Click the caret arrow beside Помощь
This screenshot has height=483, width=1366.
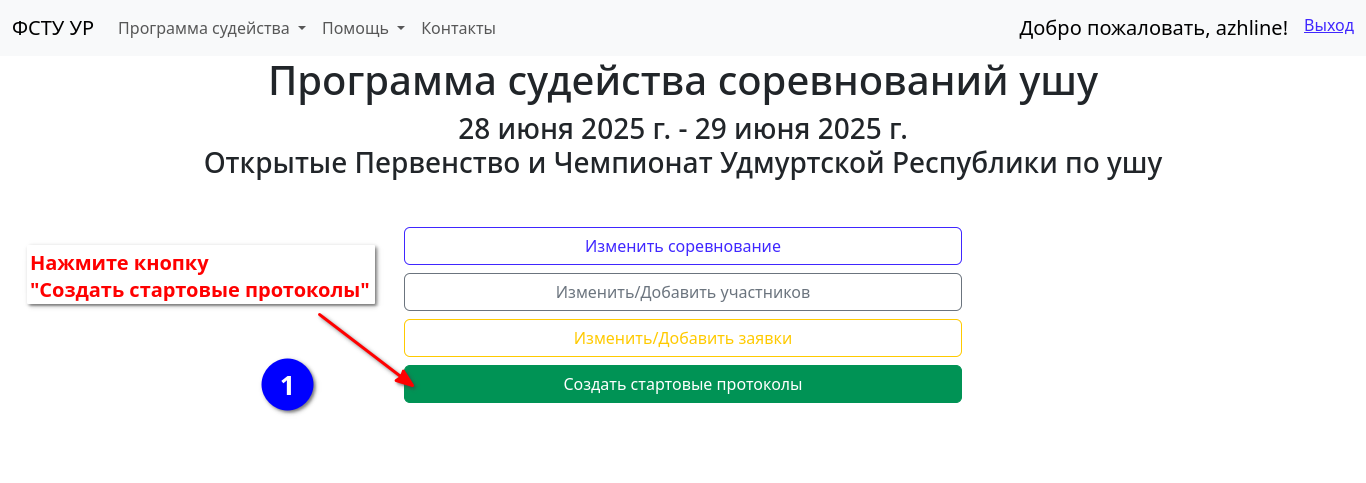(x=401, y=29)
